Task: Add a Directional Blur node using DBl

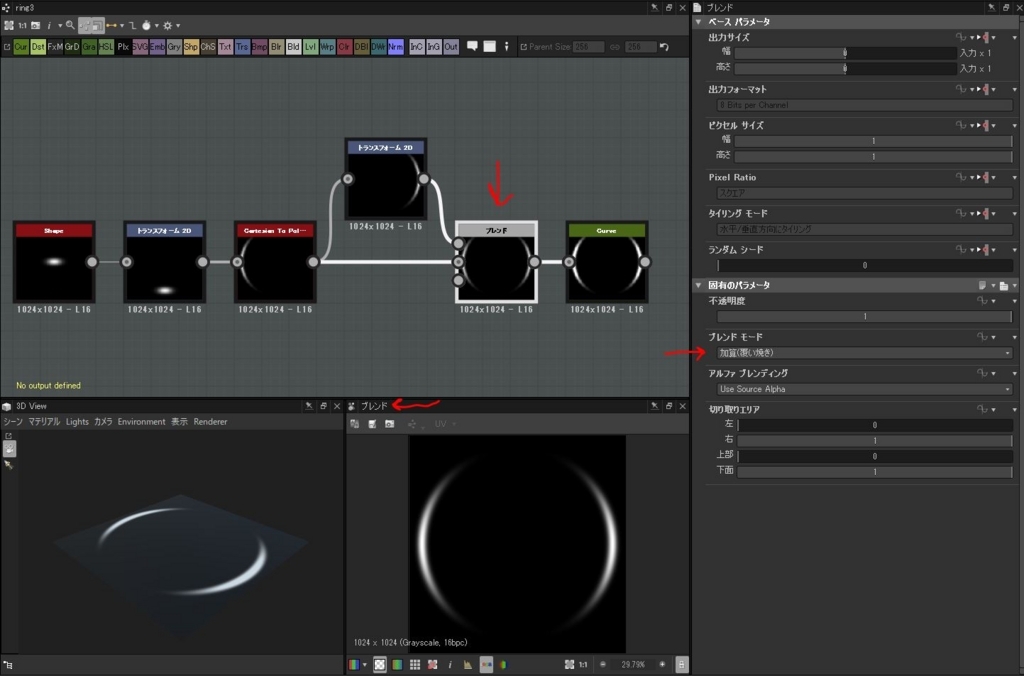Action: 361,47
